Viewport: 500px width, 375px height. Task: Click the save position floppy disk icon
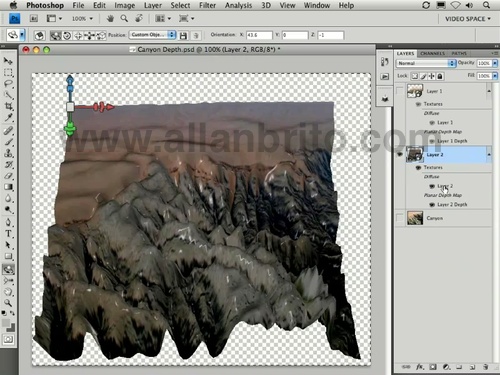click(x=183, y=35)
